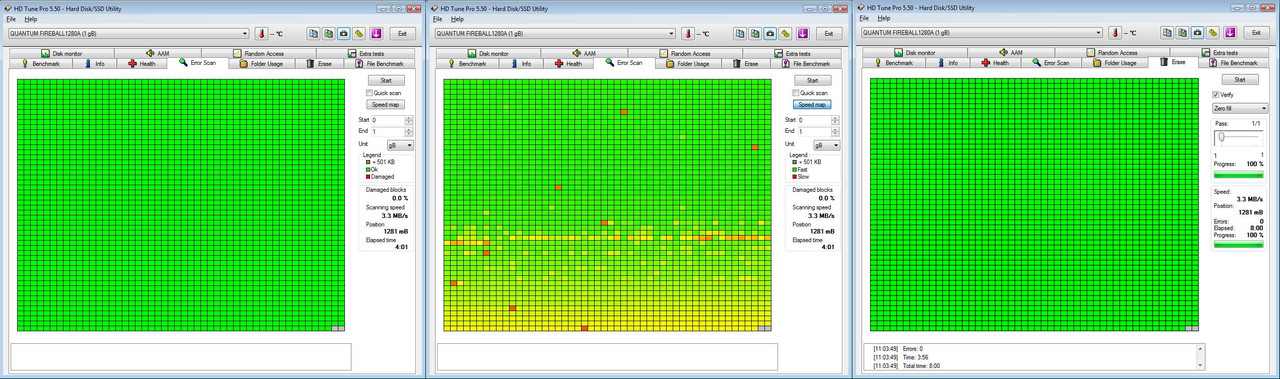Enable Quick scan in the window with red slow blocks
The width and height of the screenshot is (1280, 379).
tap(795, 93)
